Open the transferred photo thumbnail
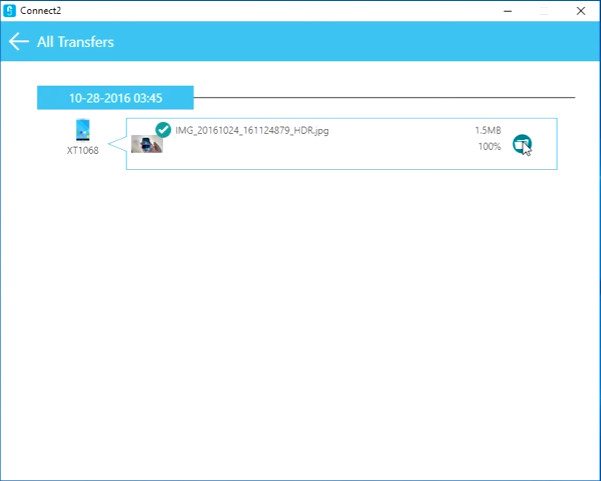This screenshot has height=481, width=601. click(x=147, y=144)
